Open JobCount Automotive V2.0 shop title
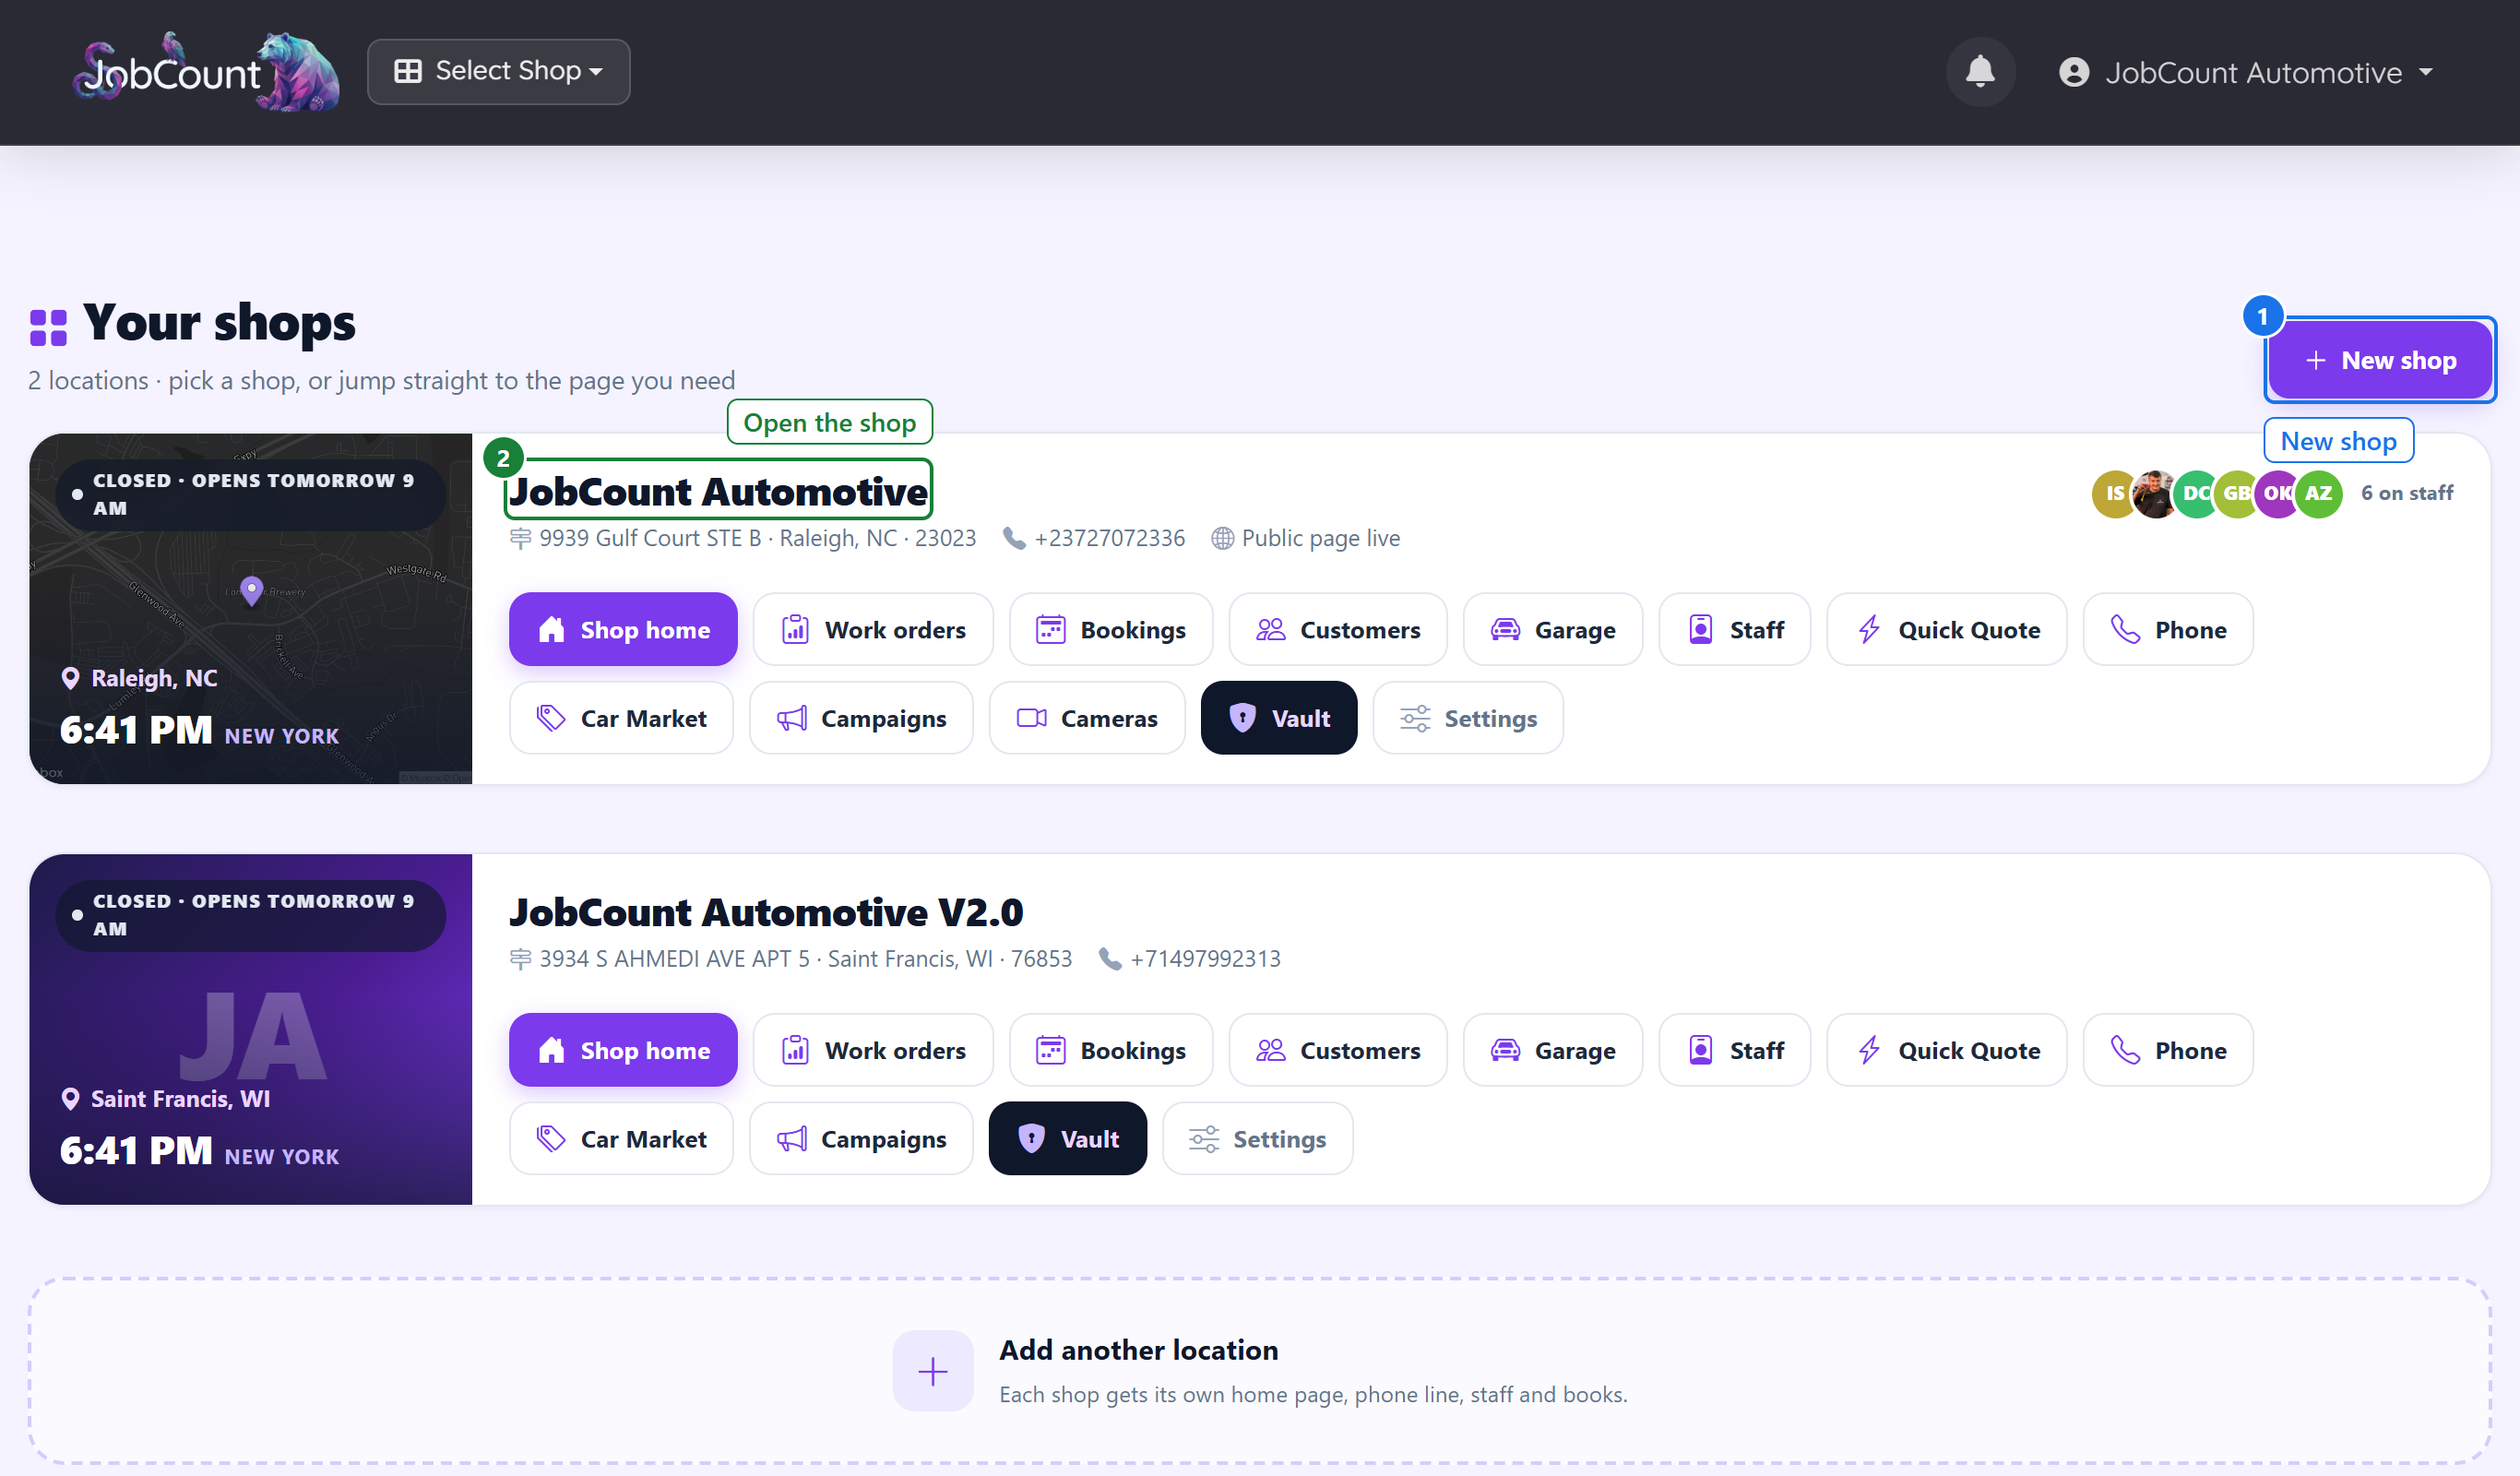The image size is (2520, 1476). tap(766, 912)
